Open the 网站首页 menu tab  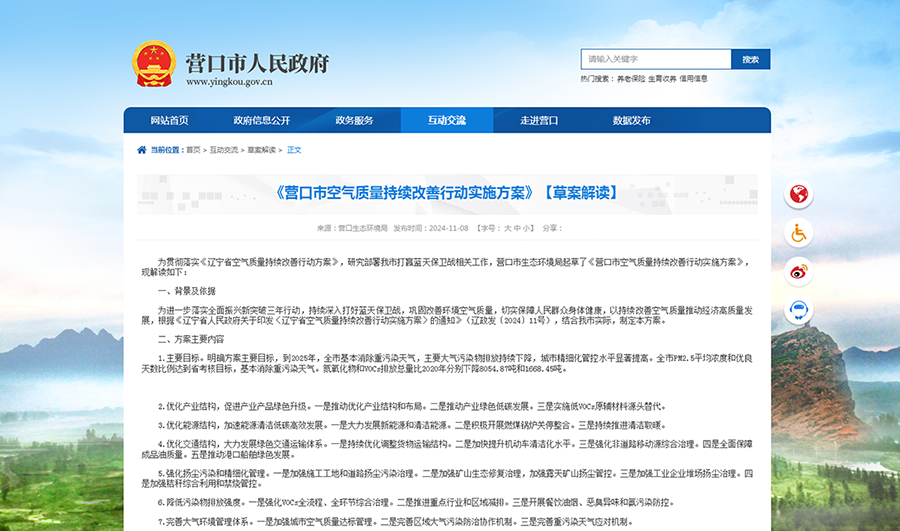169,121
